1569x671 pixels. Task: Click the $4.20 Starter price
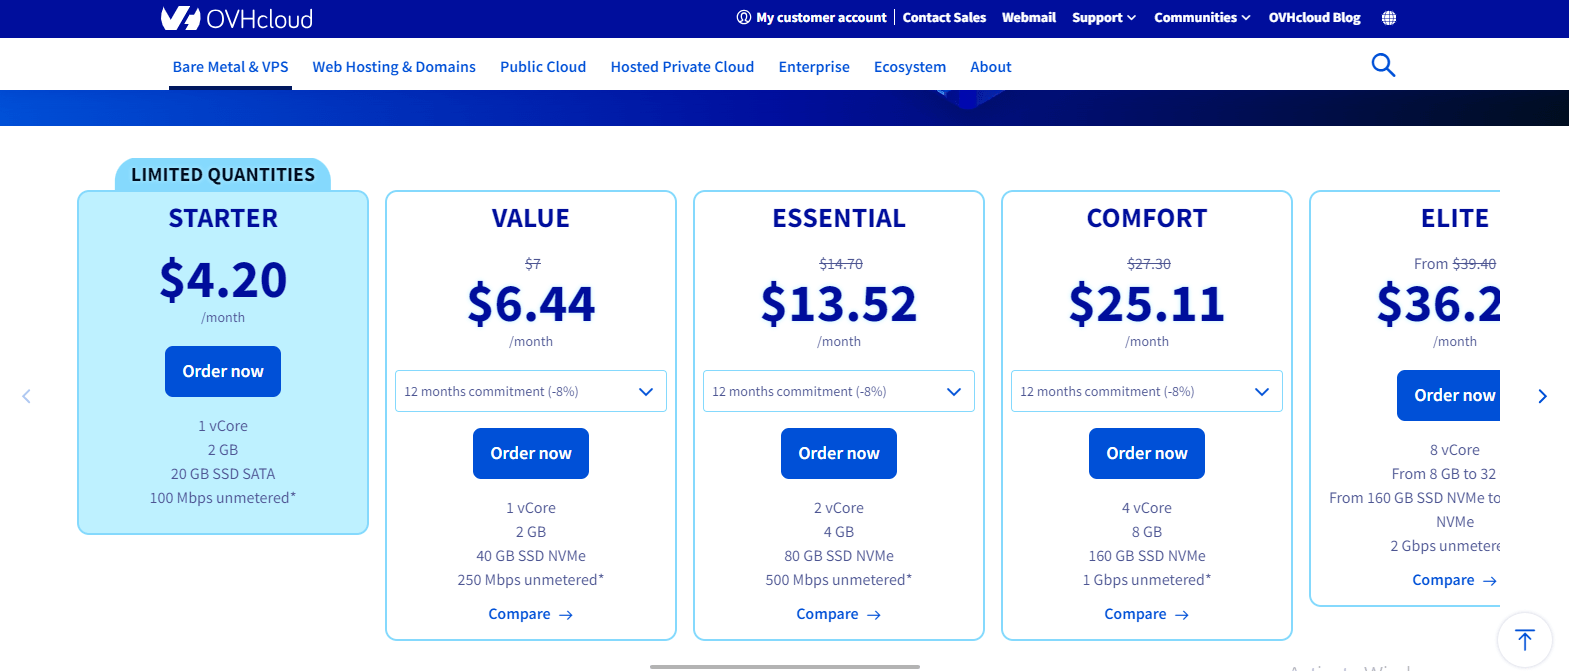pos(223,279)
